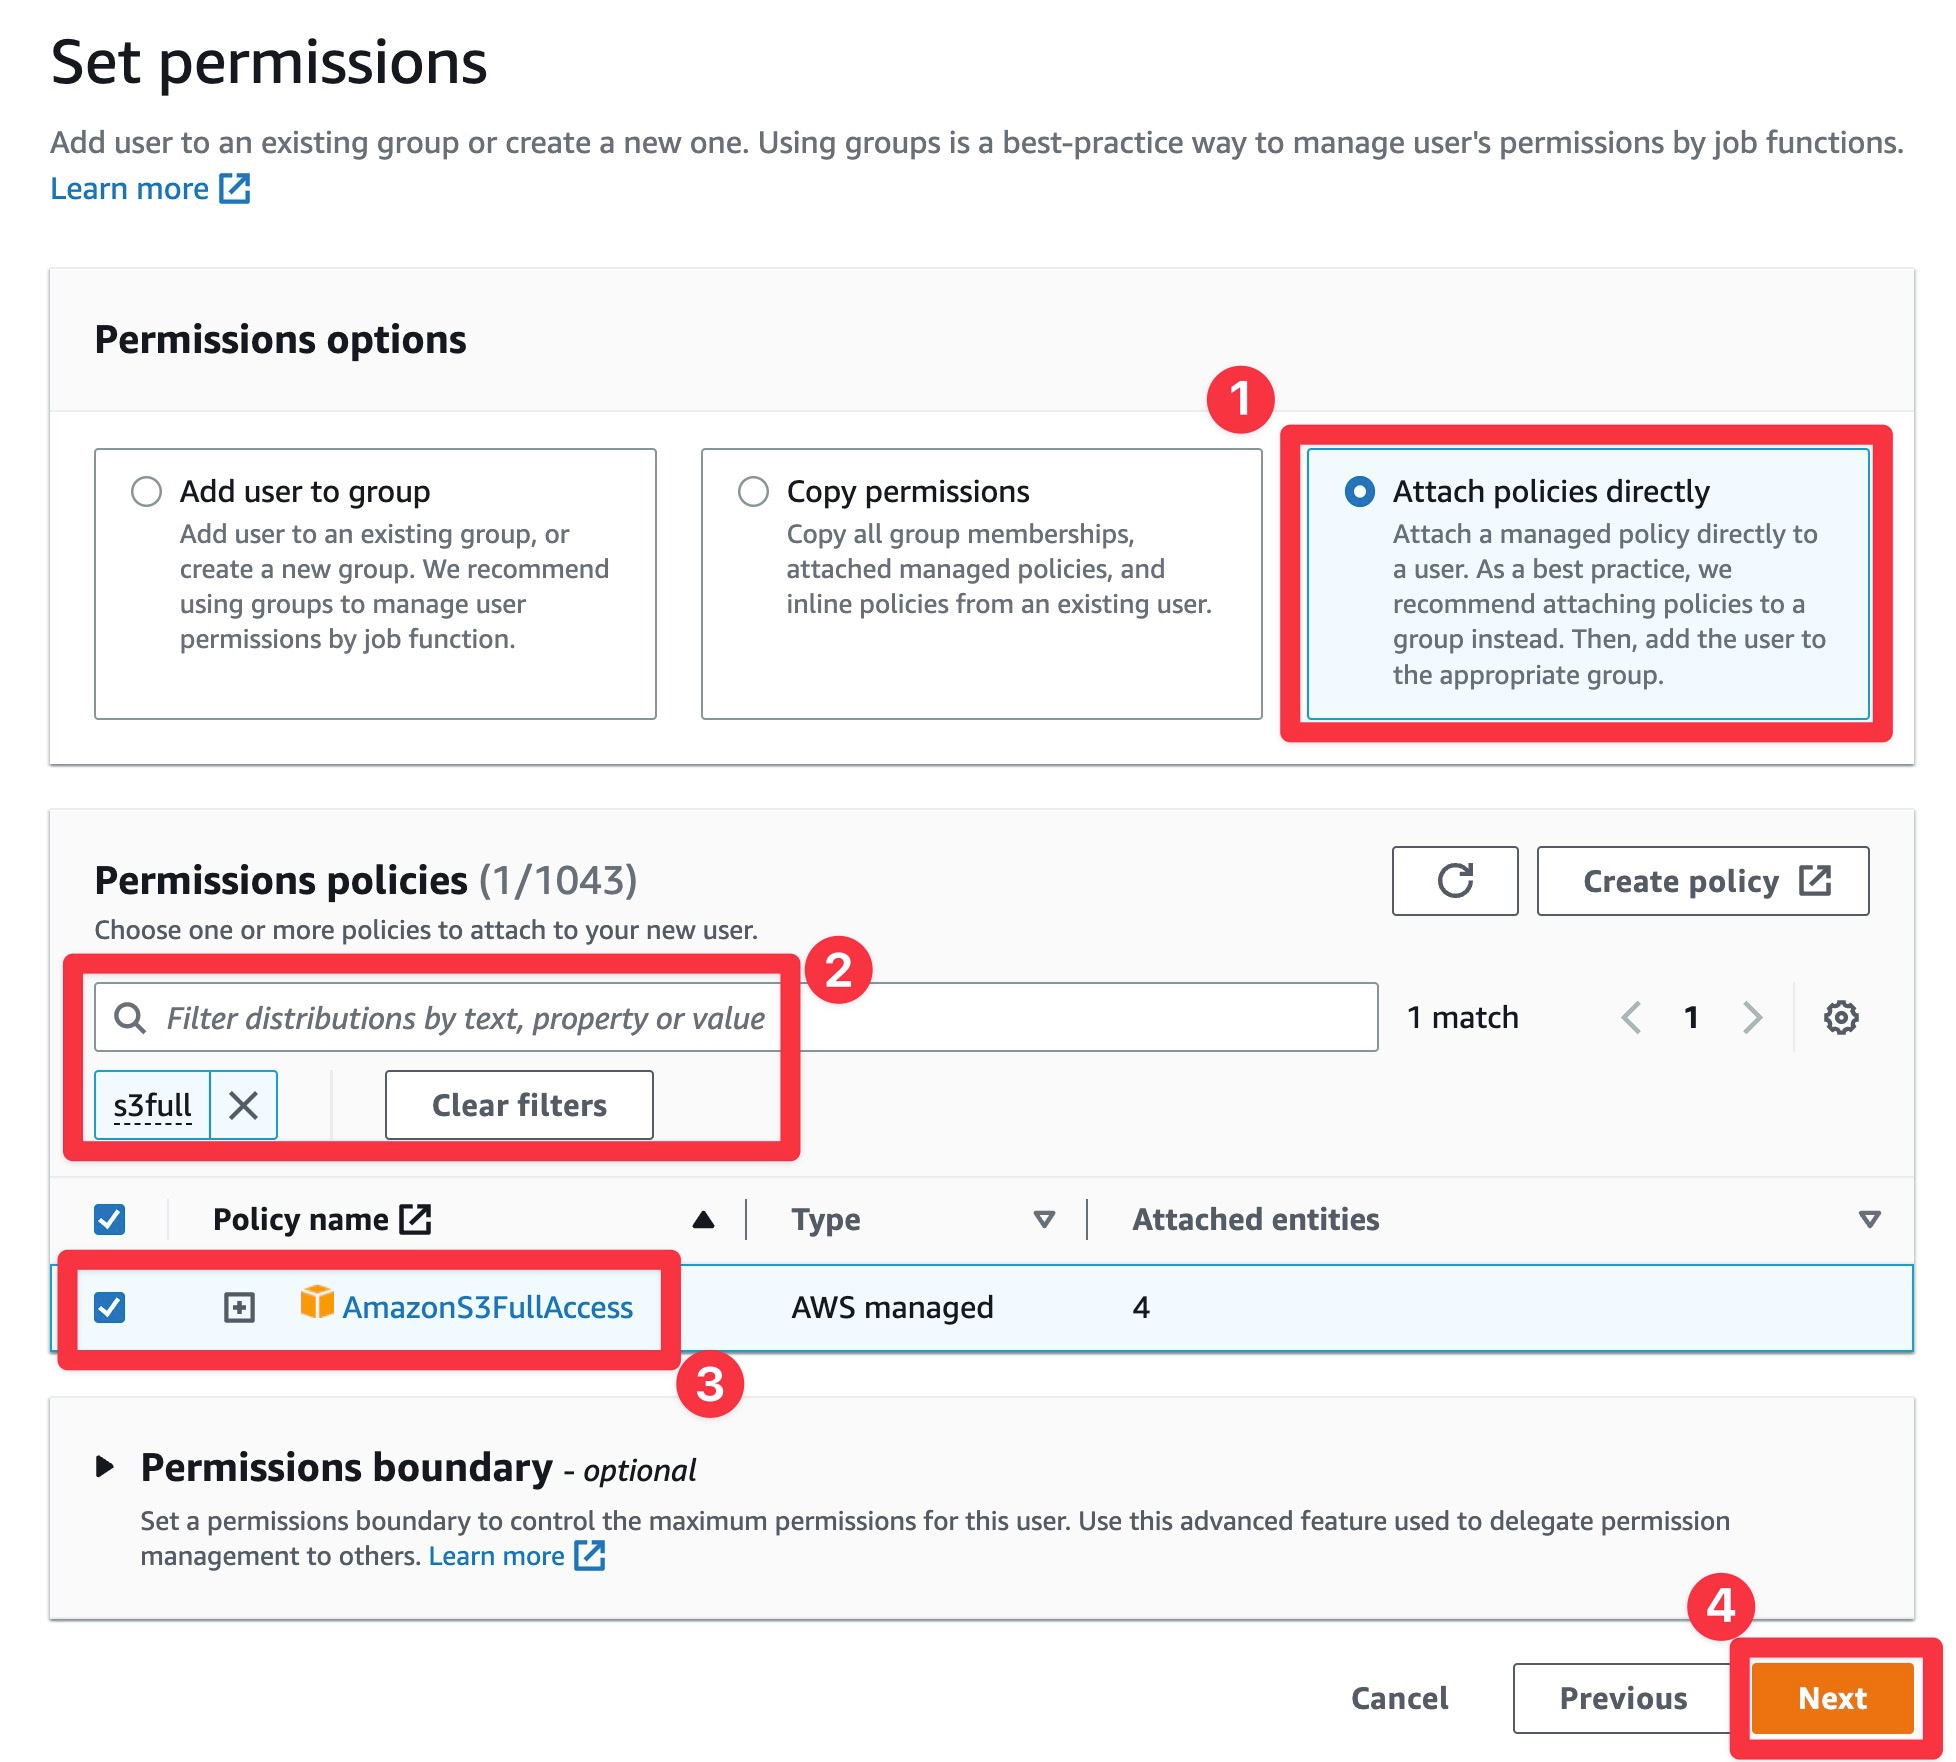Toggle the select-all checkbox in the table header
1956x1762 pixels.
[110, 1218]
